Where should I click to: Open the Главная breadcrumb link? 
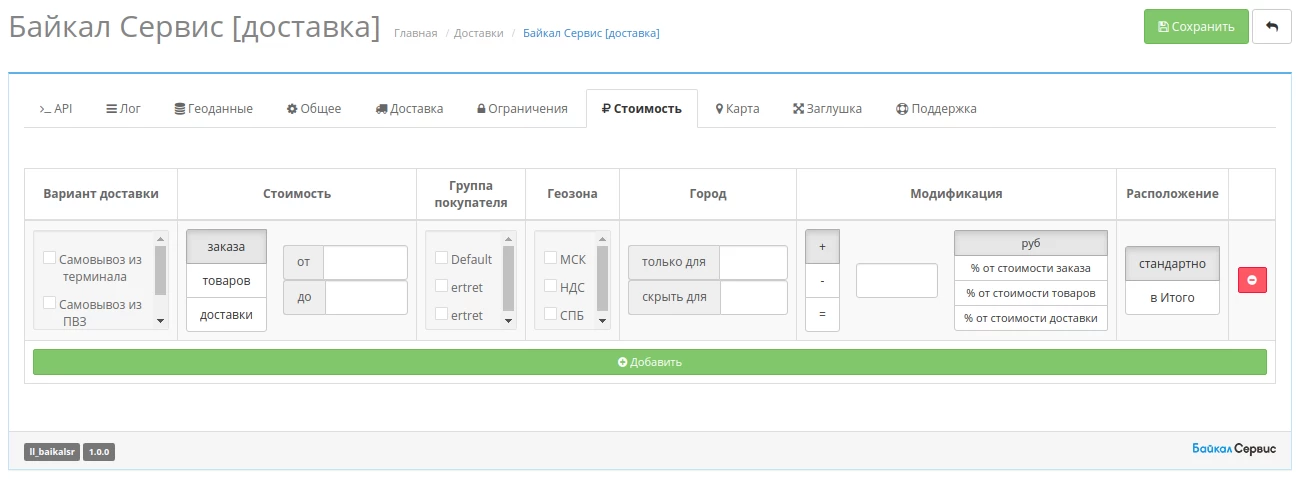coord(415,33)
